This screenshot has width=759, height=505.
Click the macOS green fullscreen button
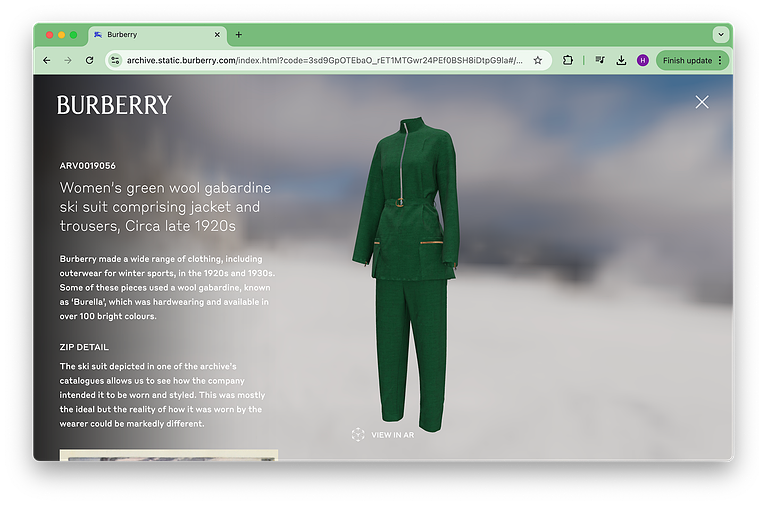click(74, 35)
